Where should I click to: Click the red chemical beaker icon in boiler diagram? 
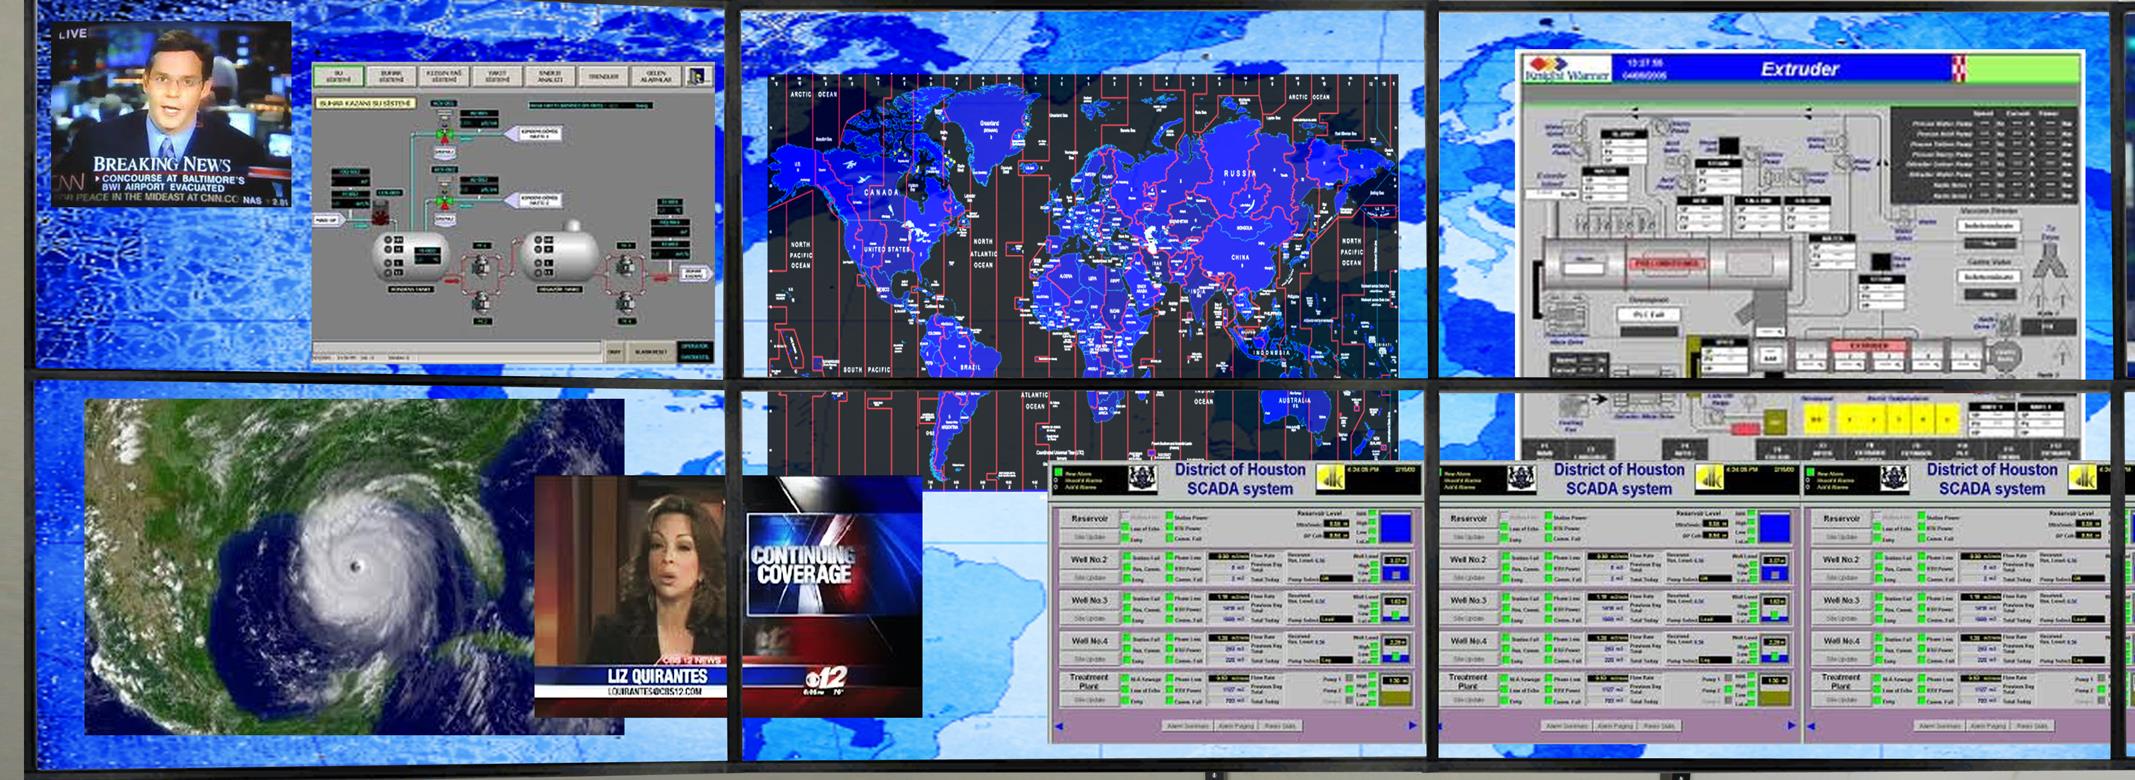pyautogui.click(x=381, y=213)
